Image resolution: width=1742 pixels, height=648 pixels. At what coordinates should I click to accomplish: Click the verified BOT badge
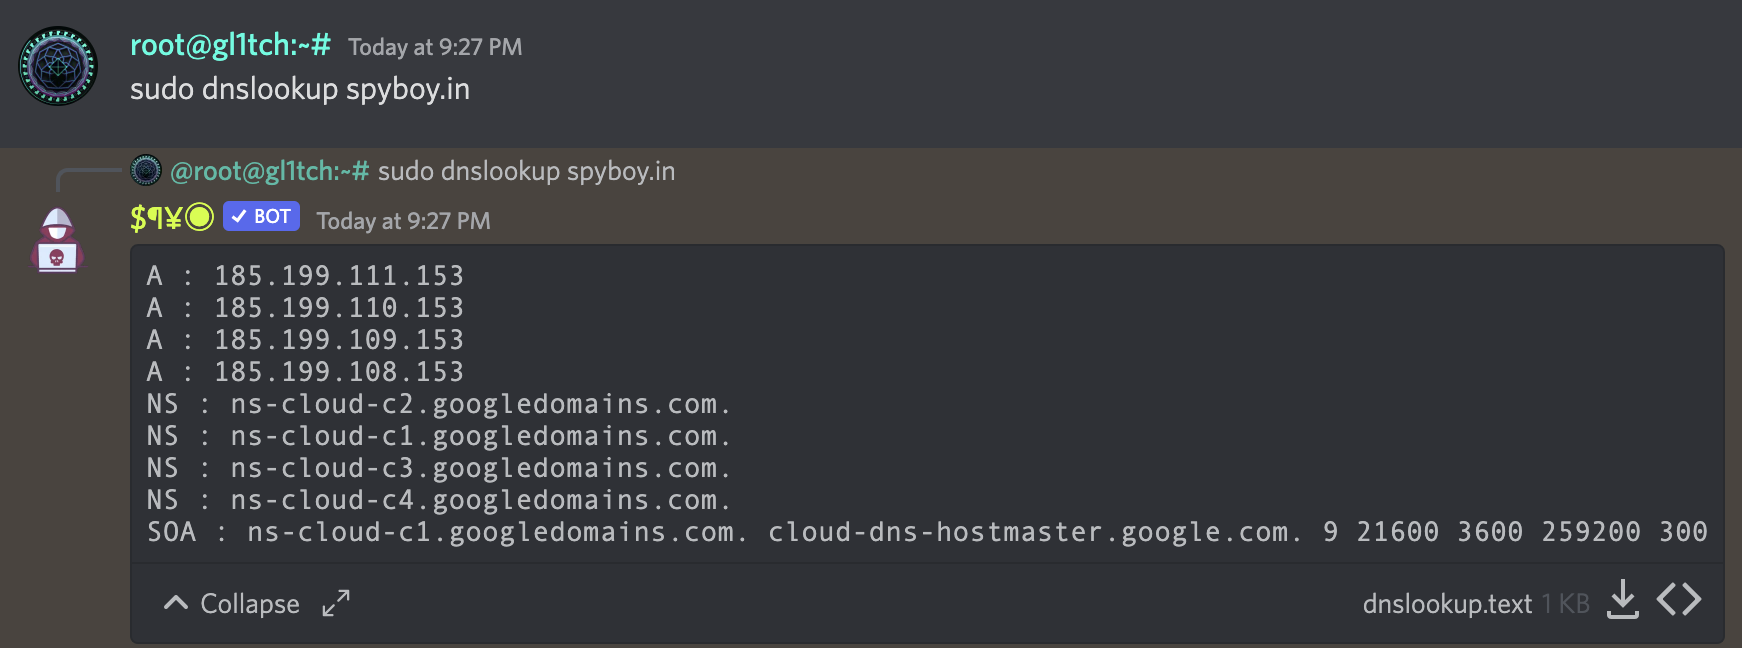pyautogui.click(x=261, y=217)
